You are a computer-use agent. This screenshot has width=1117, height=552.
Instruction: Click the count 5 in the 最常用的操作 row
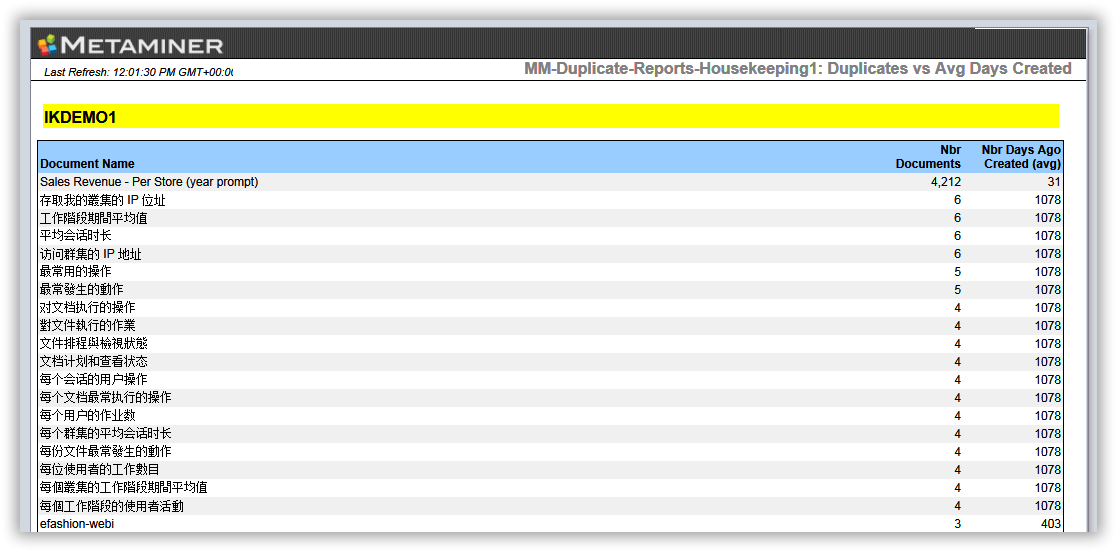click(x=957, y=272)
